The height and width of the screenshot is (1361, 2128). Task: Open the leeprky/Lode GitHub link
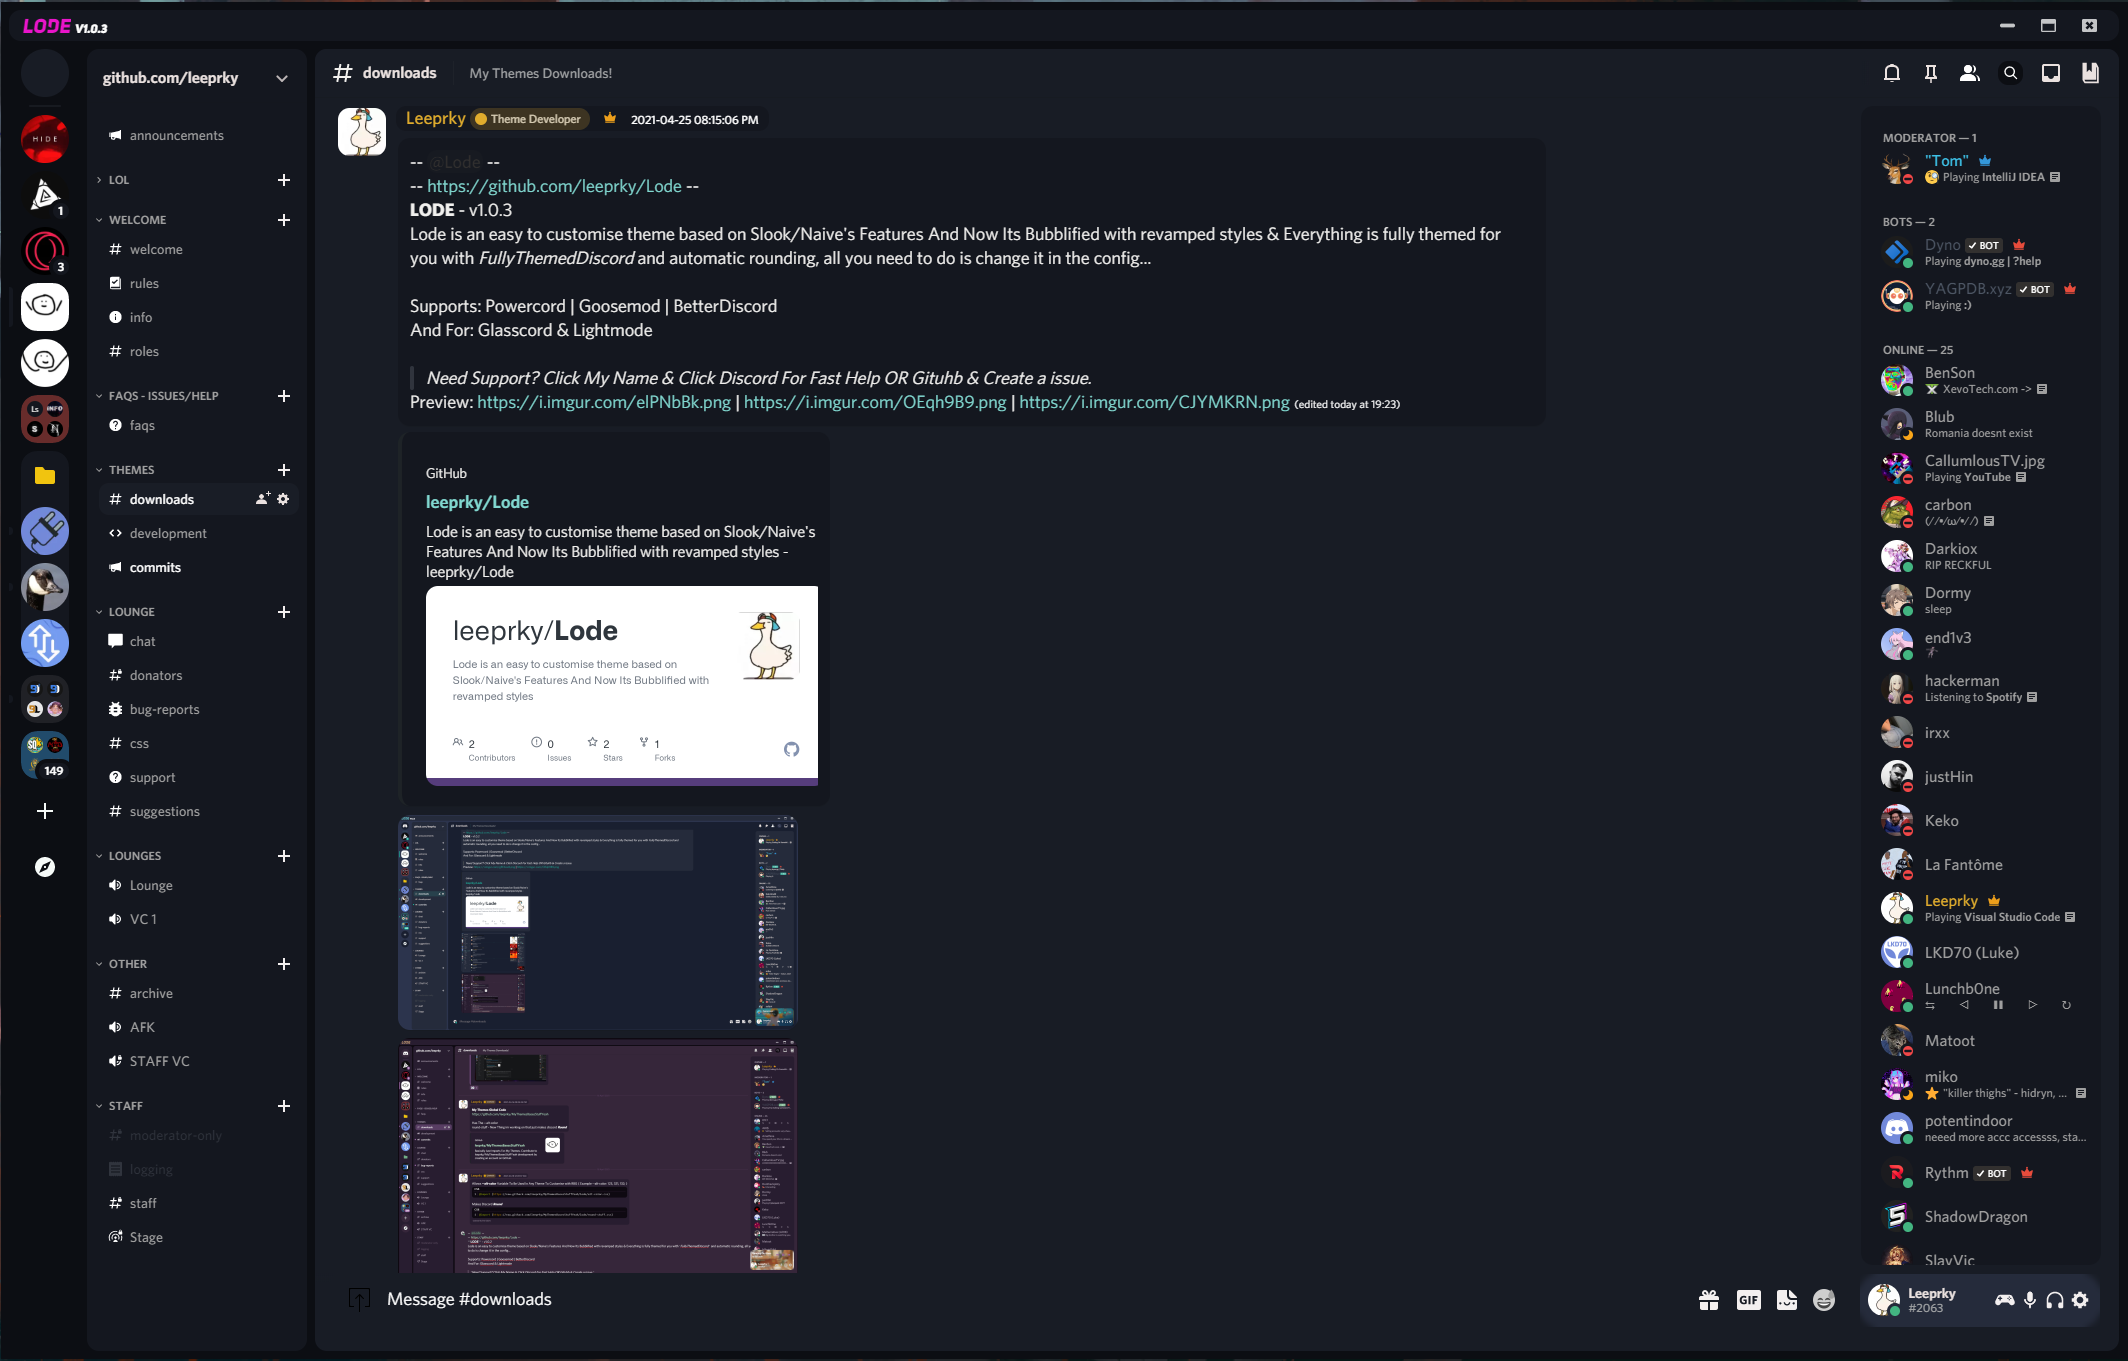[x=477, y=502]
